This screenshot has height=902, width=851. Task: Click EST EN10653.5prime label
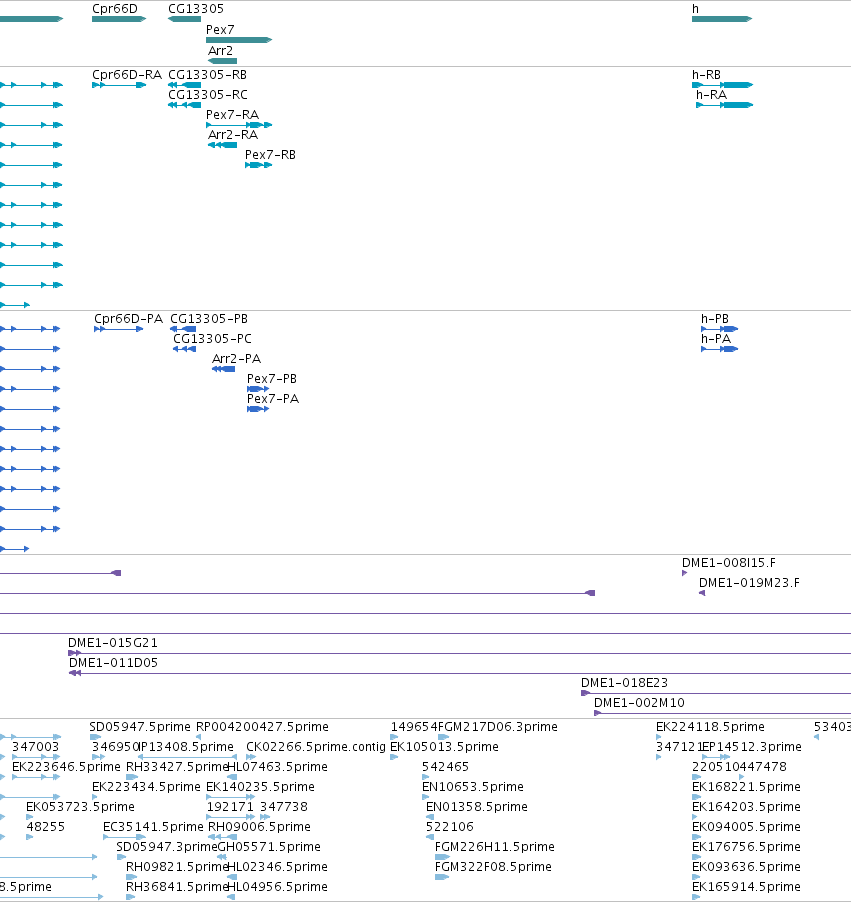coord(473,786)
